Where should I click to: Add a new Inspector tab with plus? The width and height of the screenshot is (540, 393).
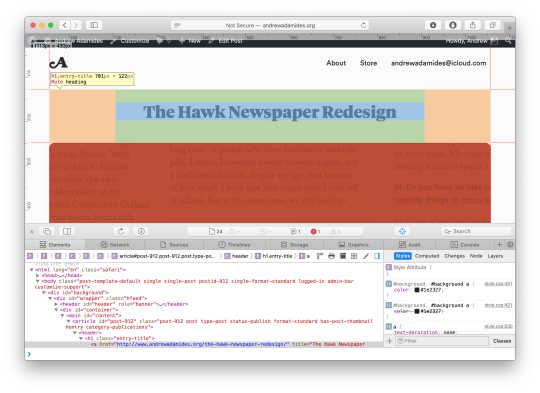coord(499,245)
